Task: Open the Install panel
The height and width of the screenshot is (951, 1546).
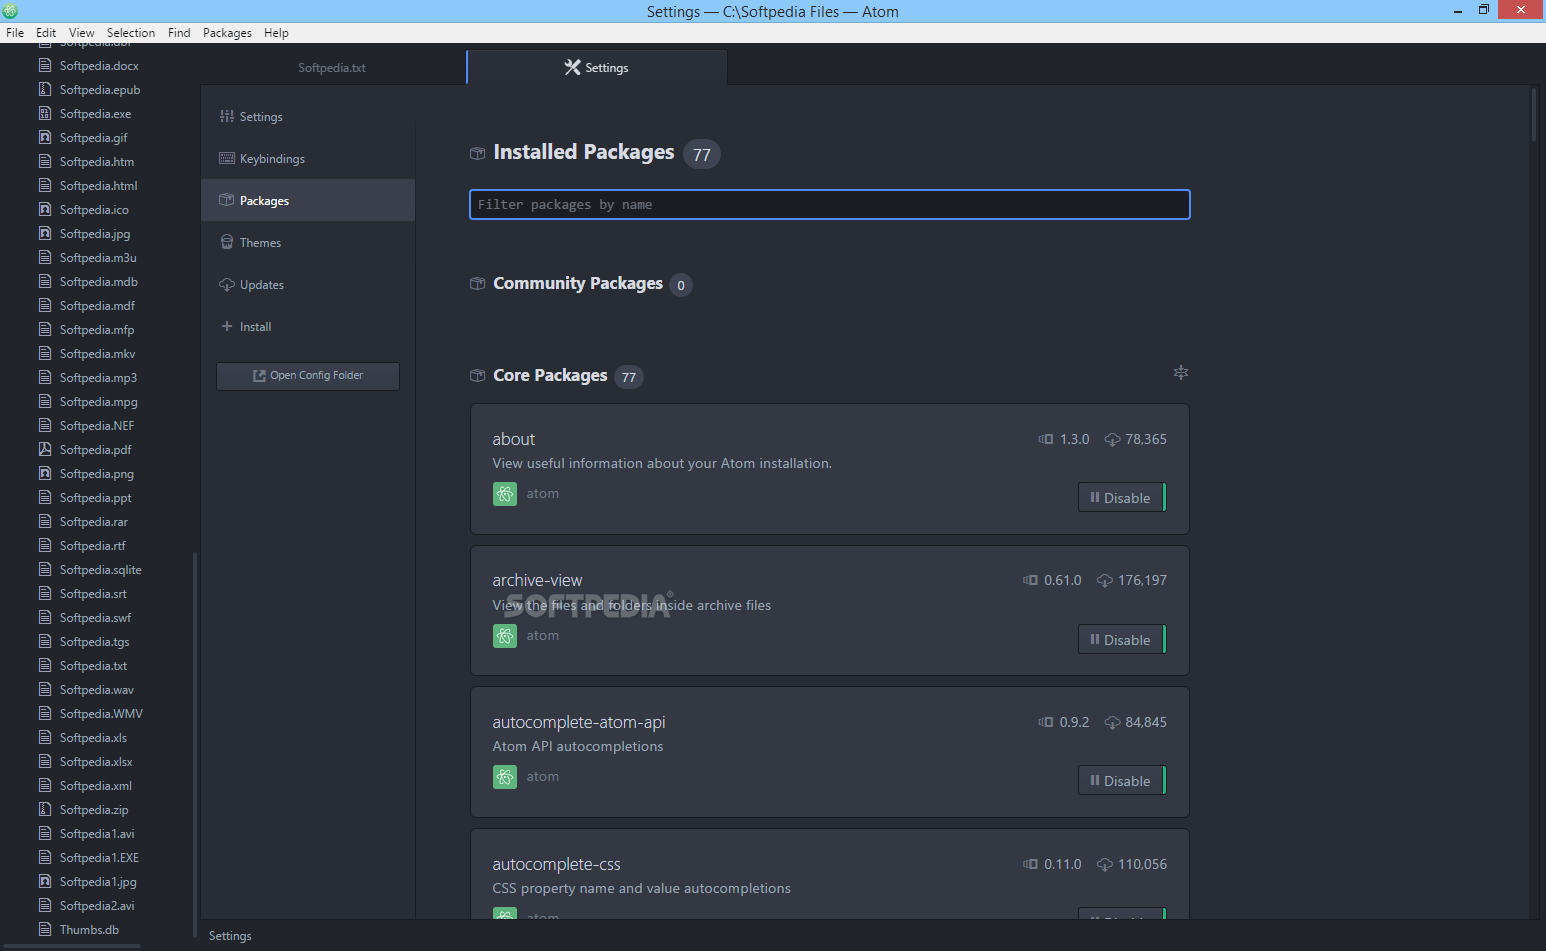Action: point(308,327)
